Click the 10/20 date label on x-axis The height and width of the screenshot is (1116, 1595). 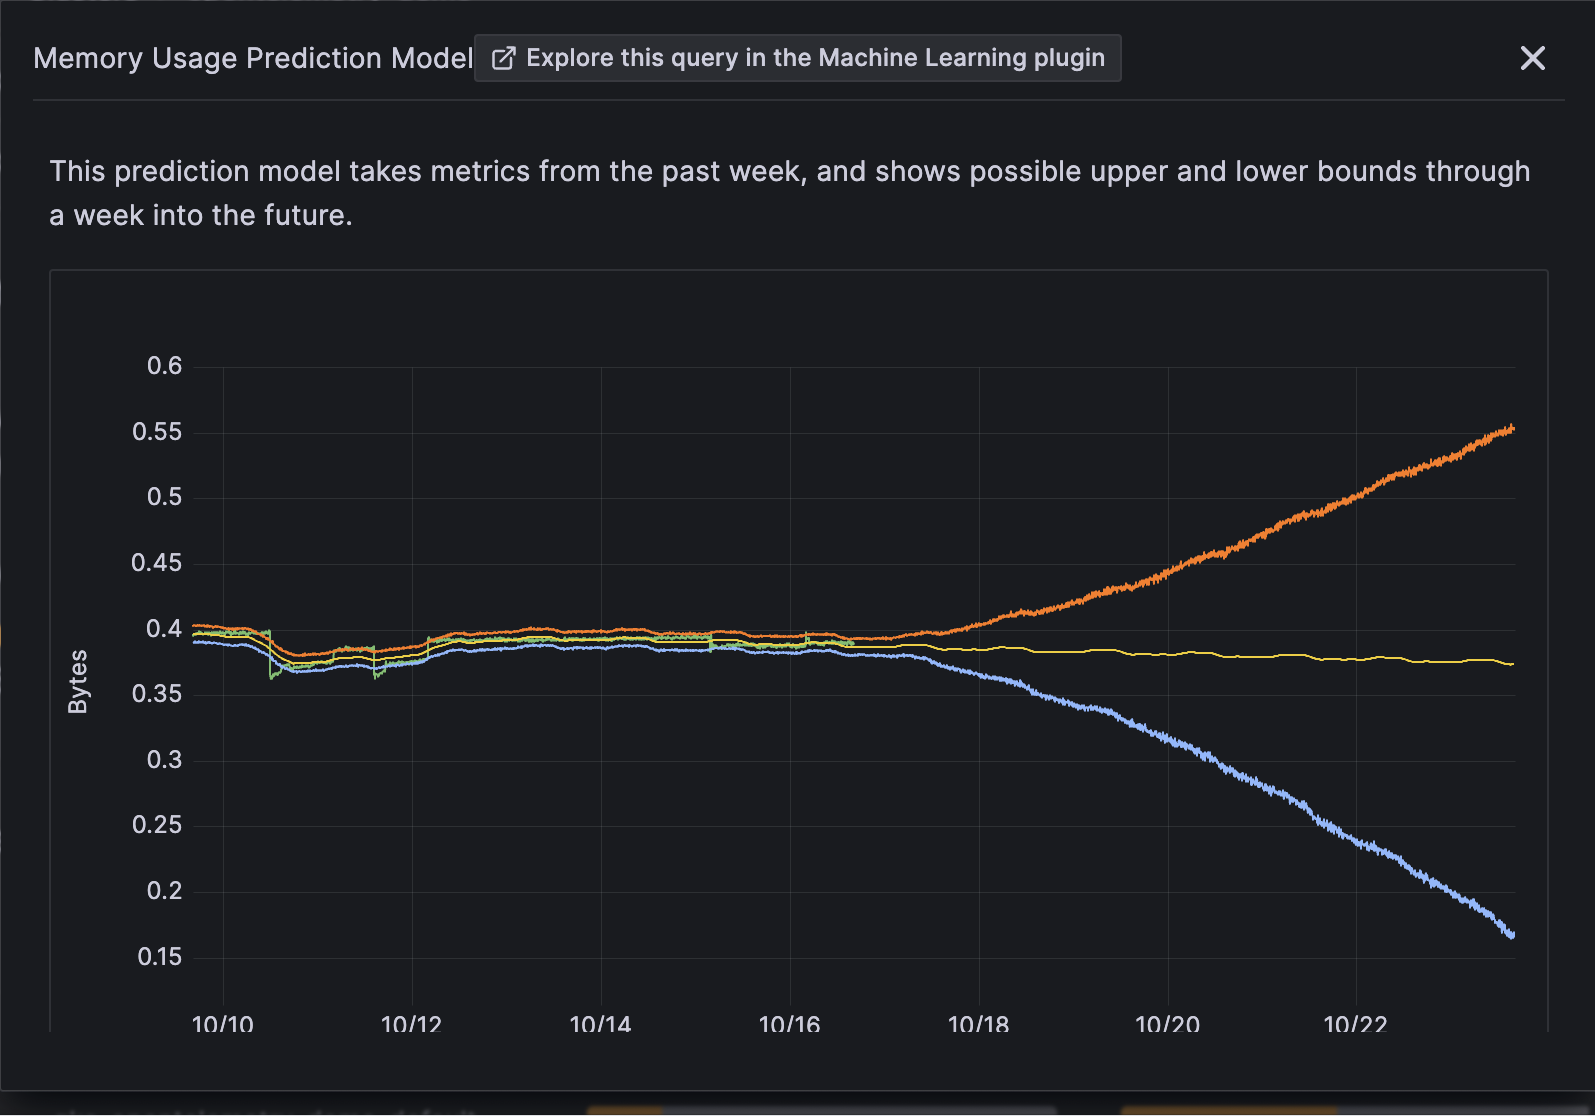point(1167,1024)
